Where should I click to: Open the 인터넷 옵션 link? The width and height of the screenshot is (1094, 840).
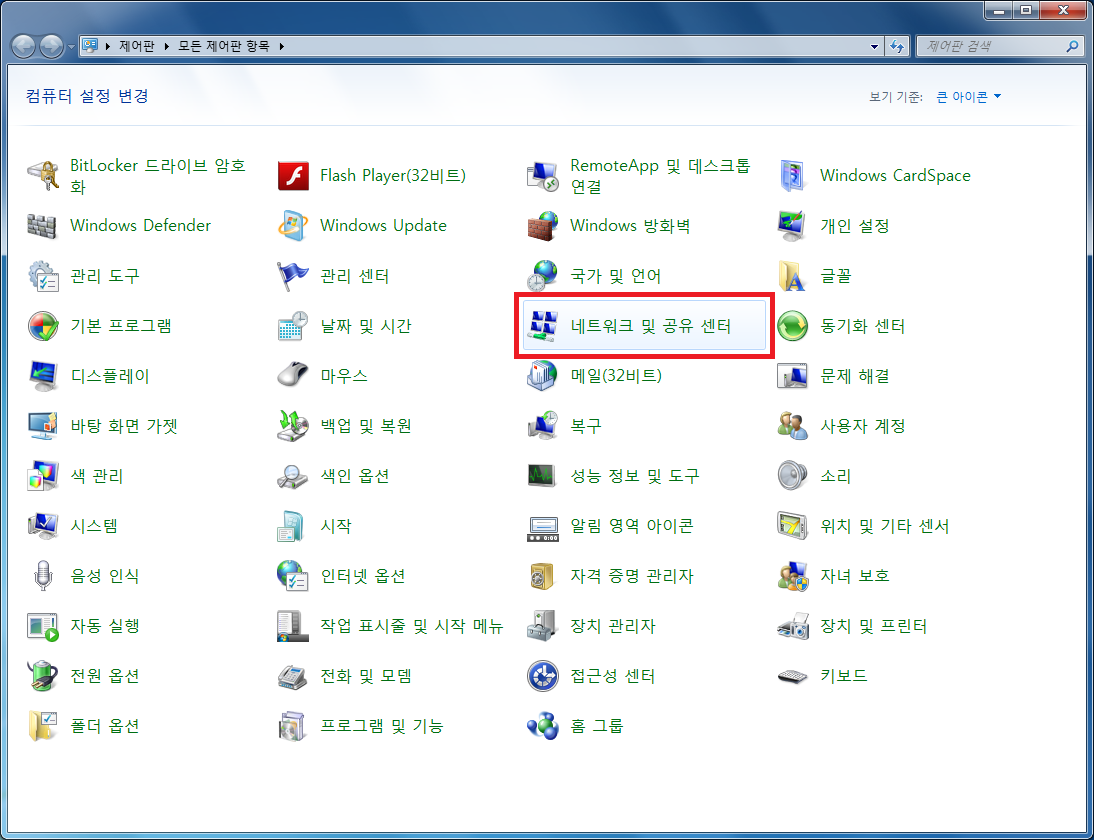point(363,576)
